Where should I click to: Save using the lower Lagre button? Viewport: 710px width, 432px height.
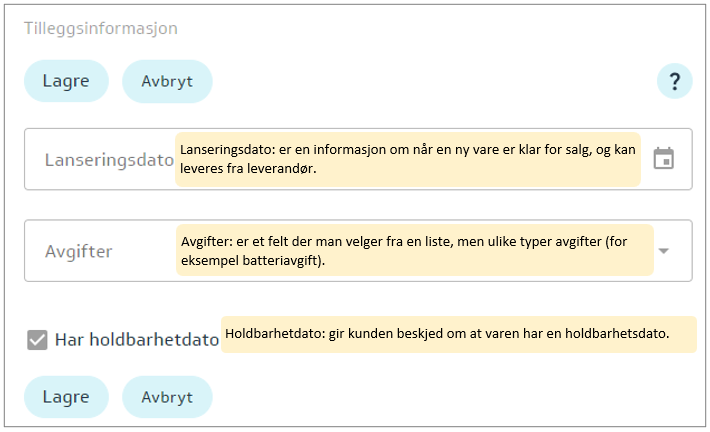coord(66,396)
